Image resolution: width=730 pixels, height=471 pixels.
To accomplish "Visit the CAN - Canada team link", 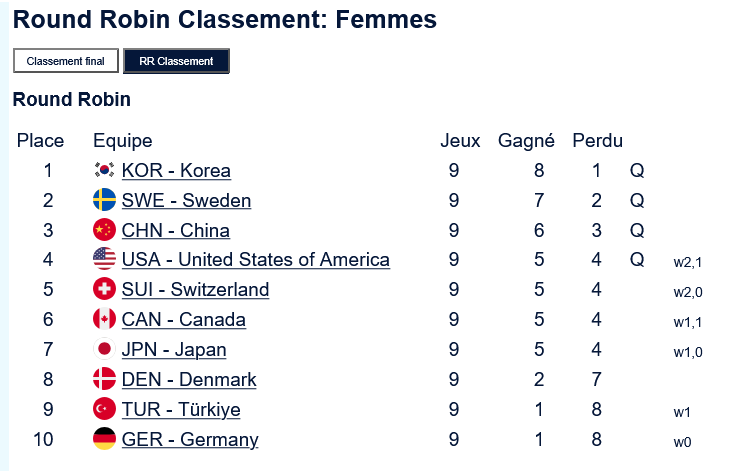I will (x=183, y=320).
